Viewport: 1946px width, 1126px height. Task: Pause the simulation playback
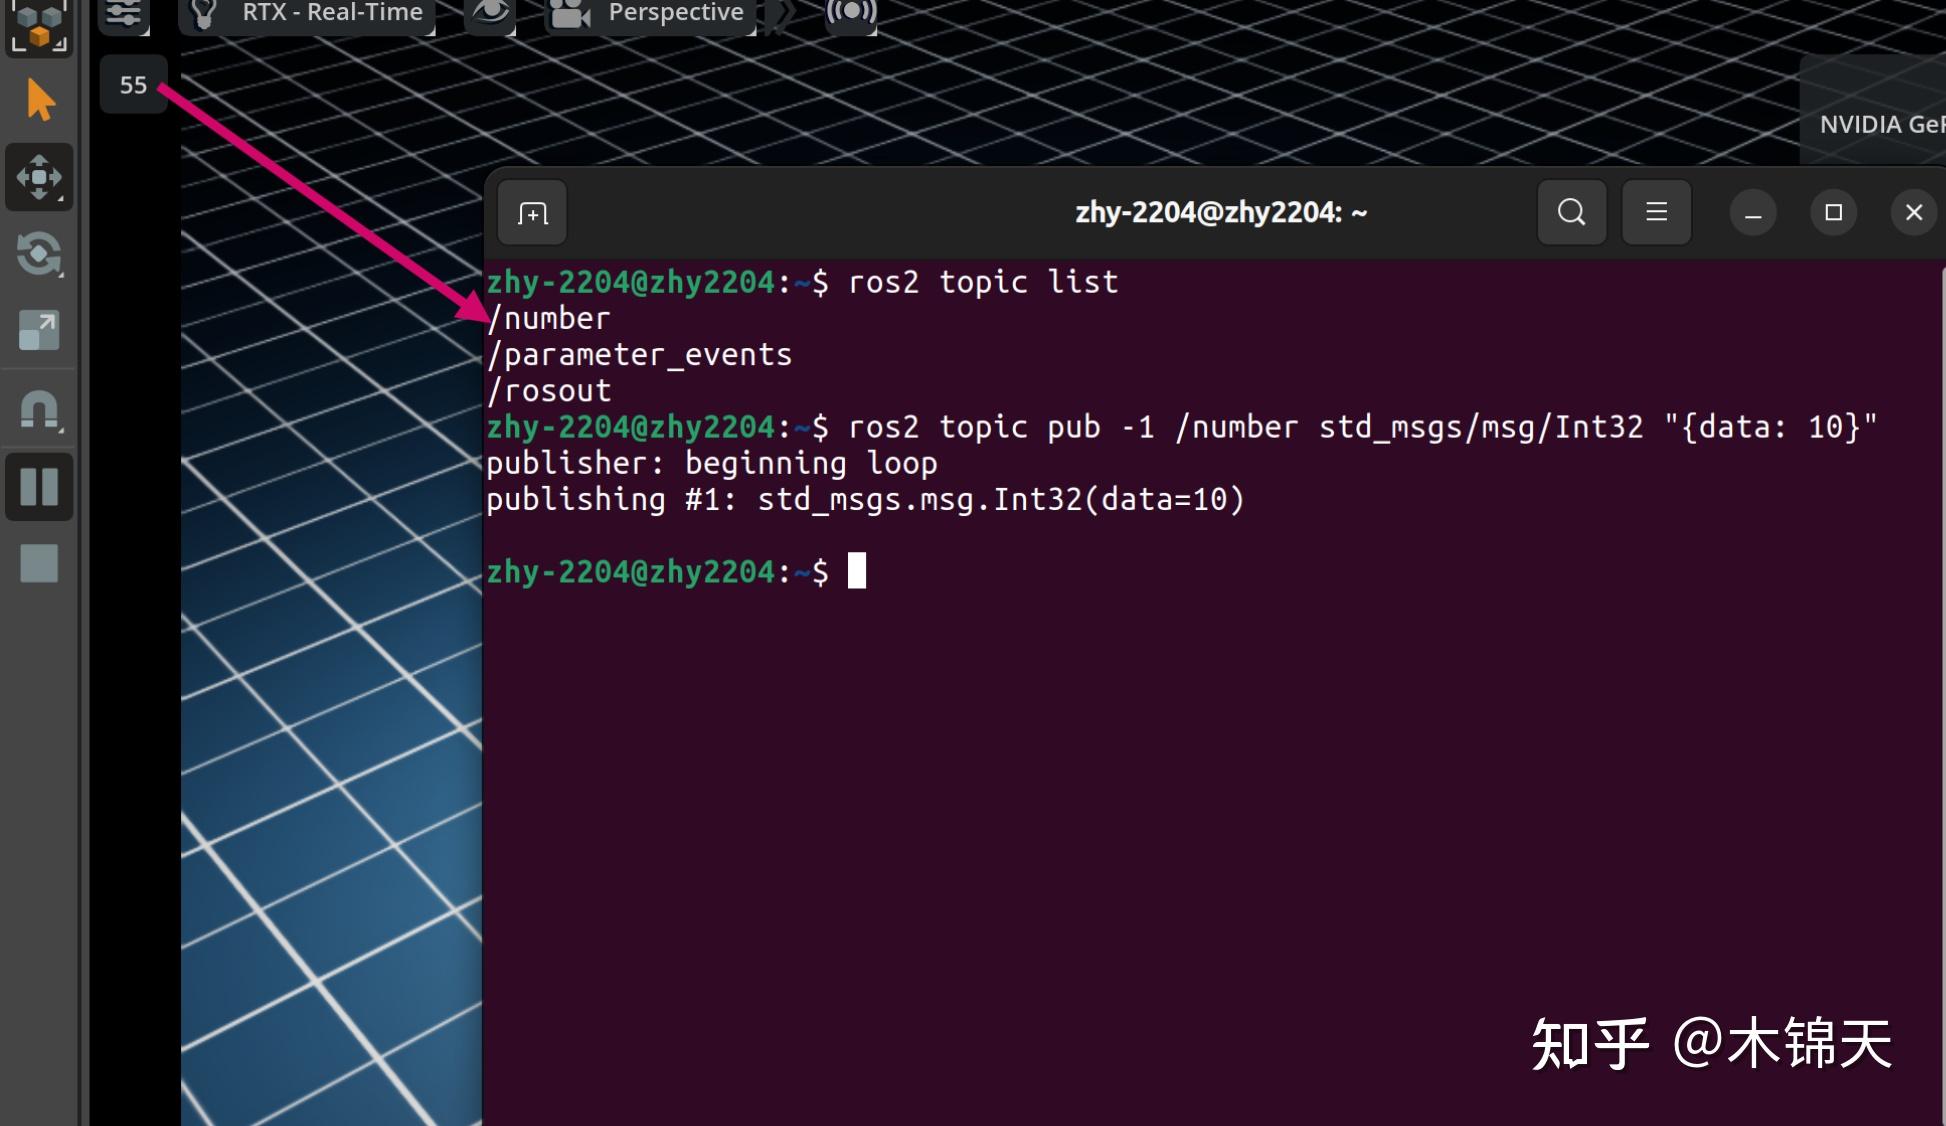pyautogui.click(x=40, y=487)
